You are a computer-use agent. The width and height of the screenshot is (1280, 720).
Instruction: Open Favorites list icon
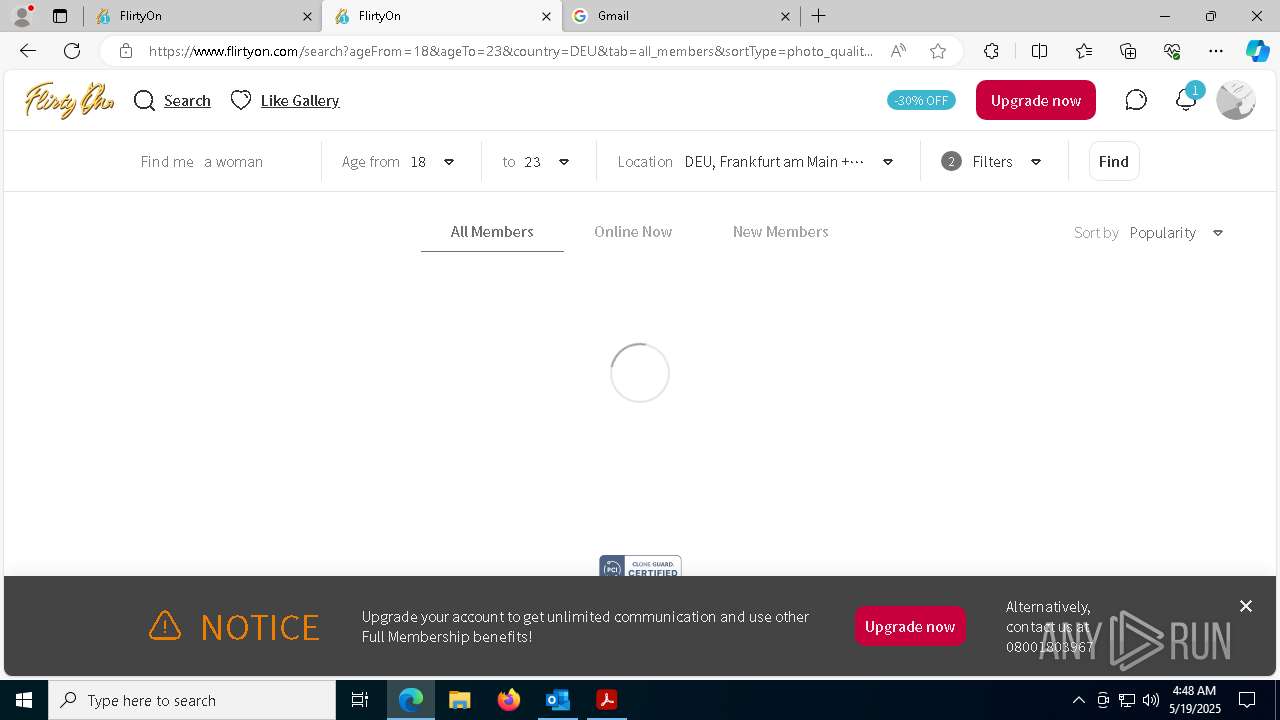[x=1084, y=51]
